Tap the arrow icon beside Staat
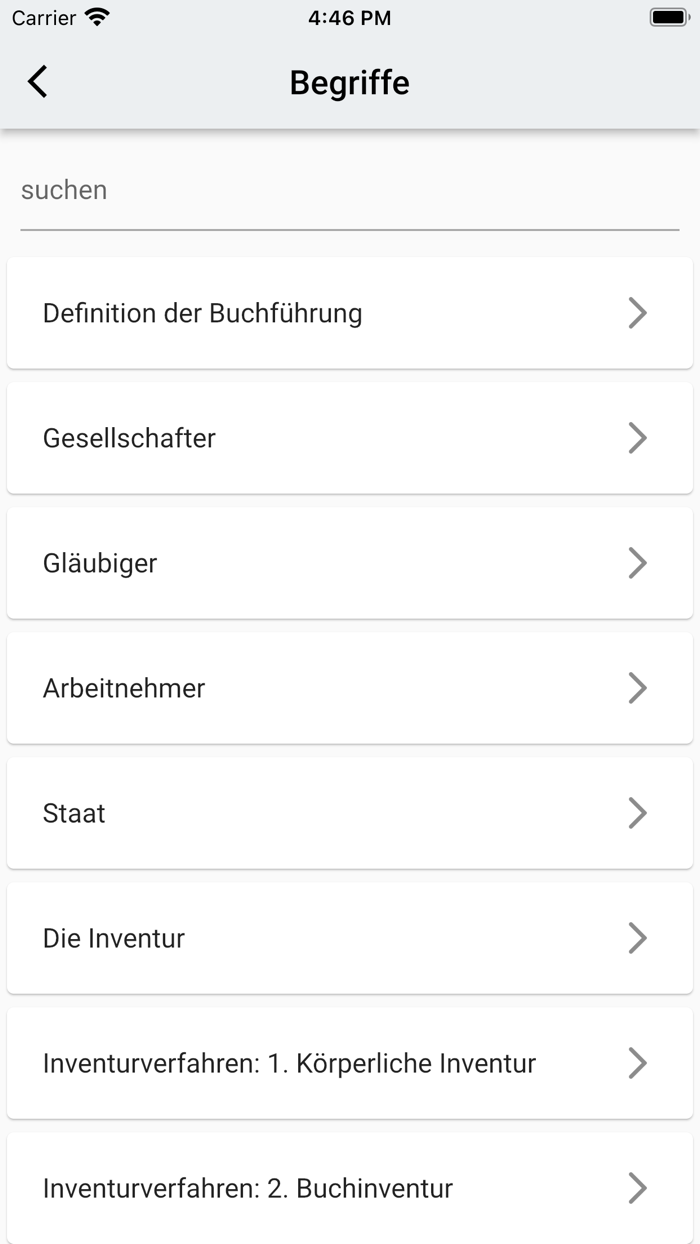Image resolution: width=700 pixels, height=1244 pixels. point(637,813)
